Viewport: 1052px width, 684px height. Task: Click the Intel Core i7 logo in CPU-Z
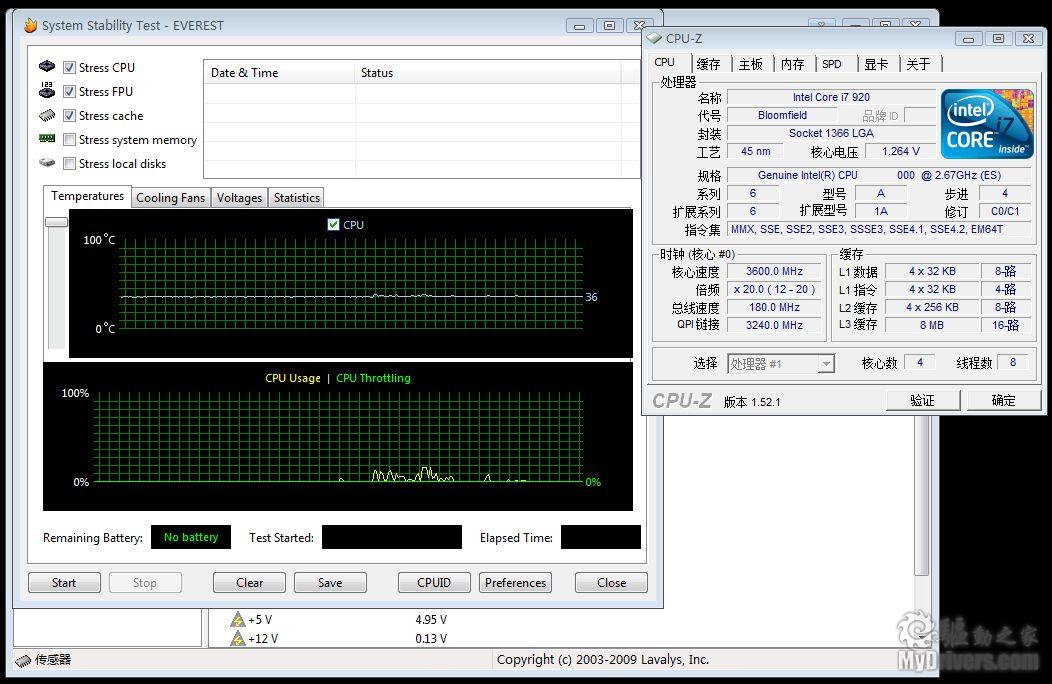pyautogui.click(x=987, y=124)
